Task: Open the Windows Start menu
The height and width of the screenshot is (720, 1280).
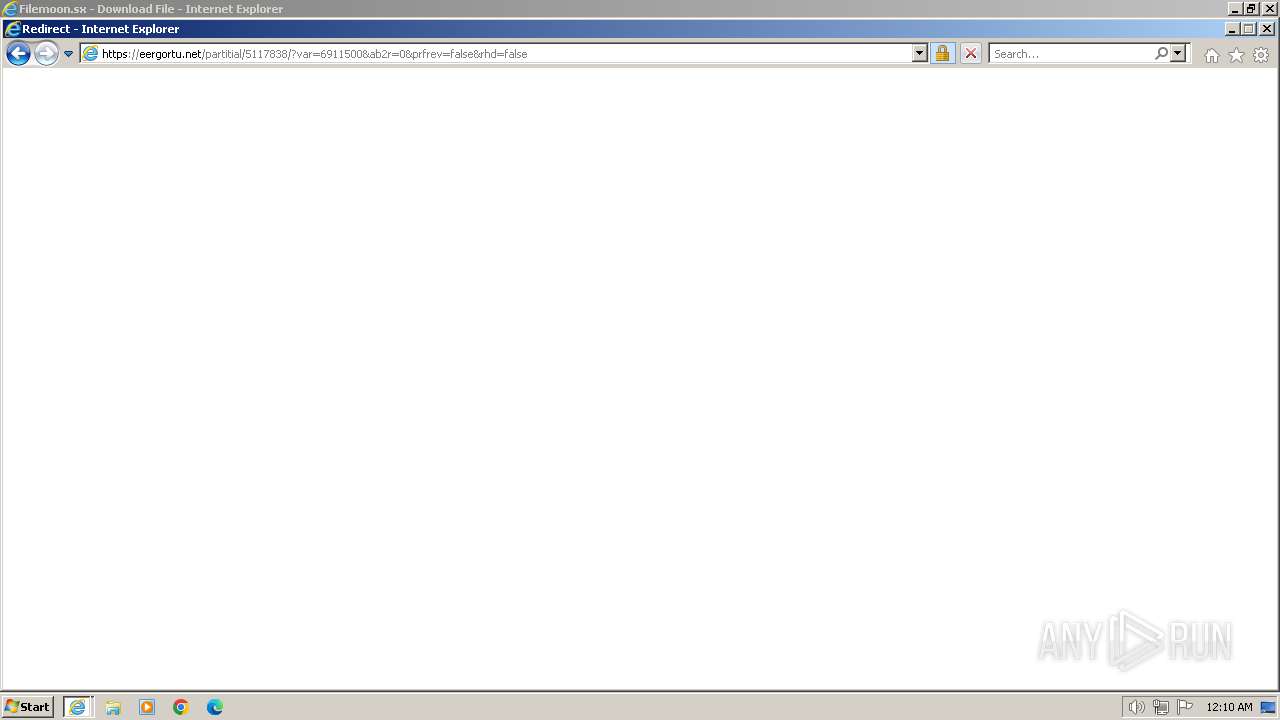Action: (x=28, y=707)
